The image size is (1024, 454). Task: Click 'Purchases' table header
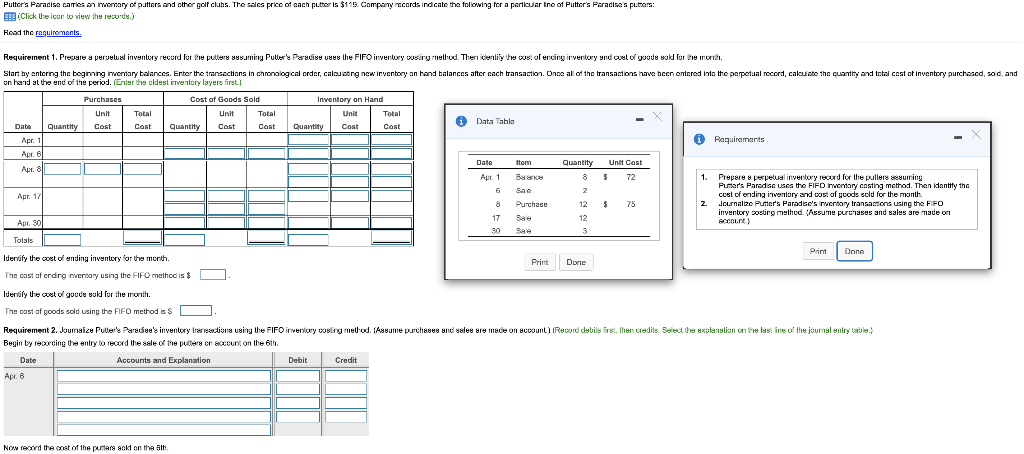103,99
